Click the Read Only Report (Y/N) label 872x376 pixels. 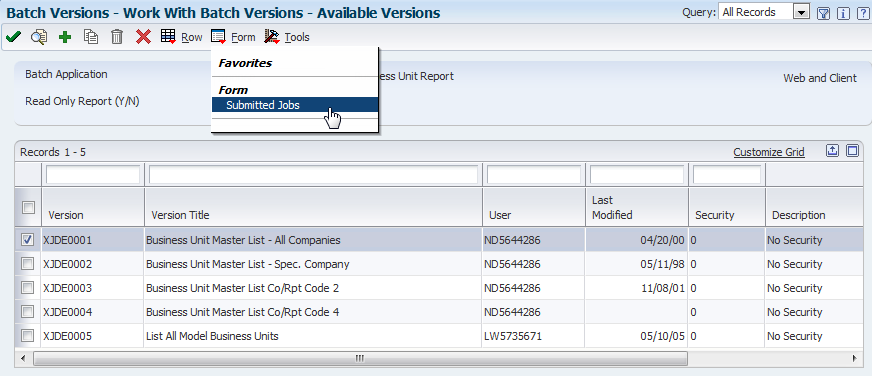[x=82, y=102]
